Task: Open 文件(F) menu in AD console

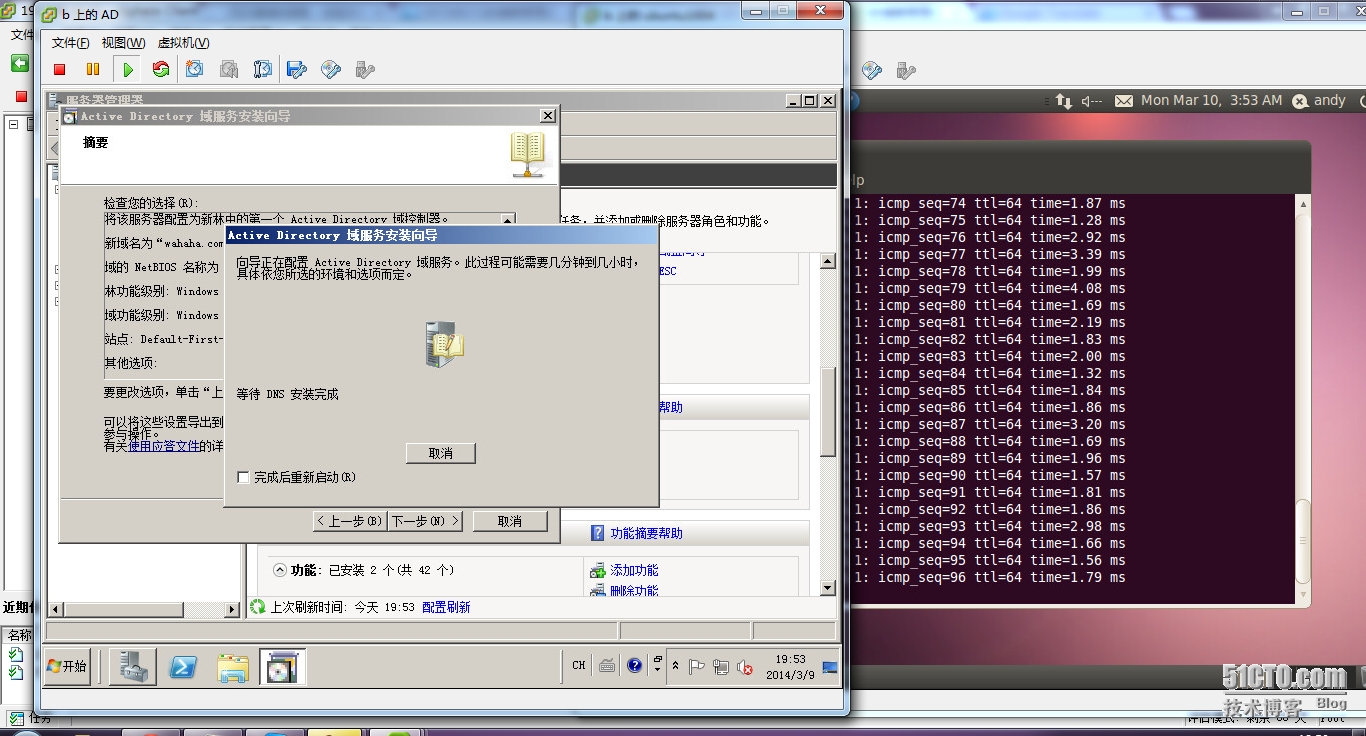Action: (x=70, y=43)
